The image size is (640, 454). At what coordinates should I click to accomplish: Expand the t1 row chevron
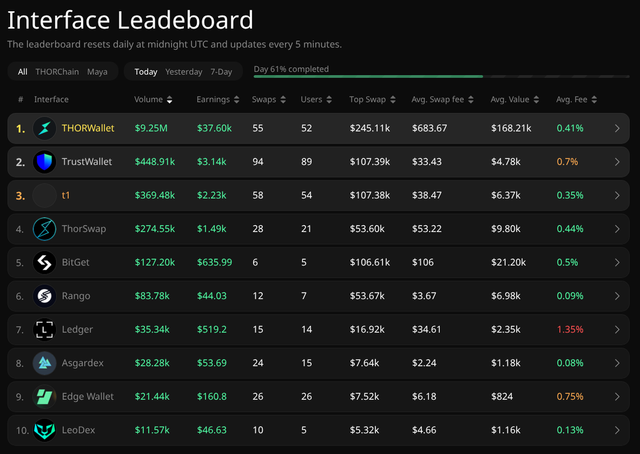(617, 195)
